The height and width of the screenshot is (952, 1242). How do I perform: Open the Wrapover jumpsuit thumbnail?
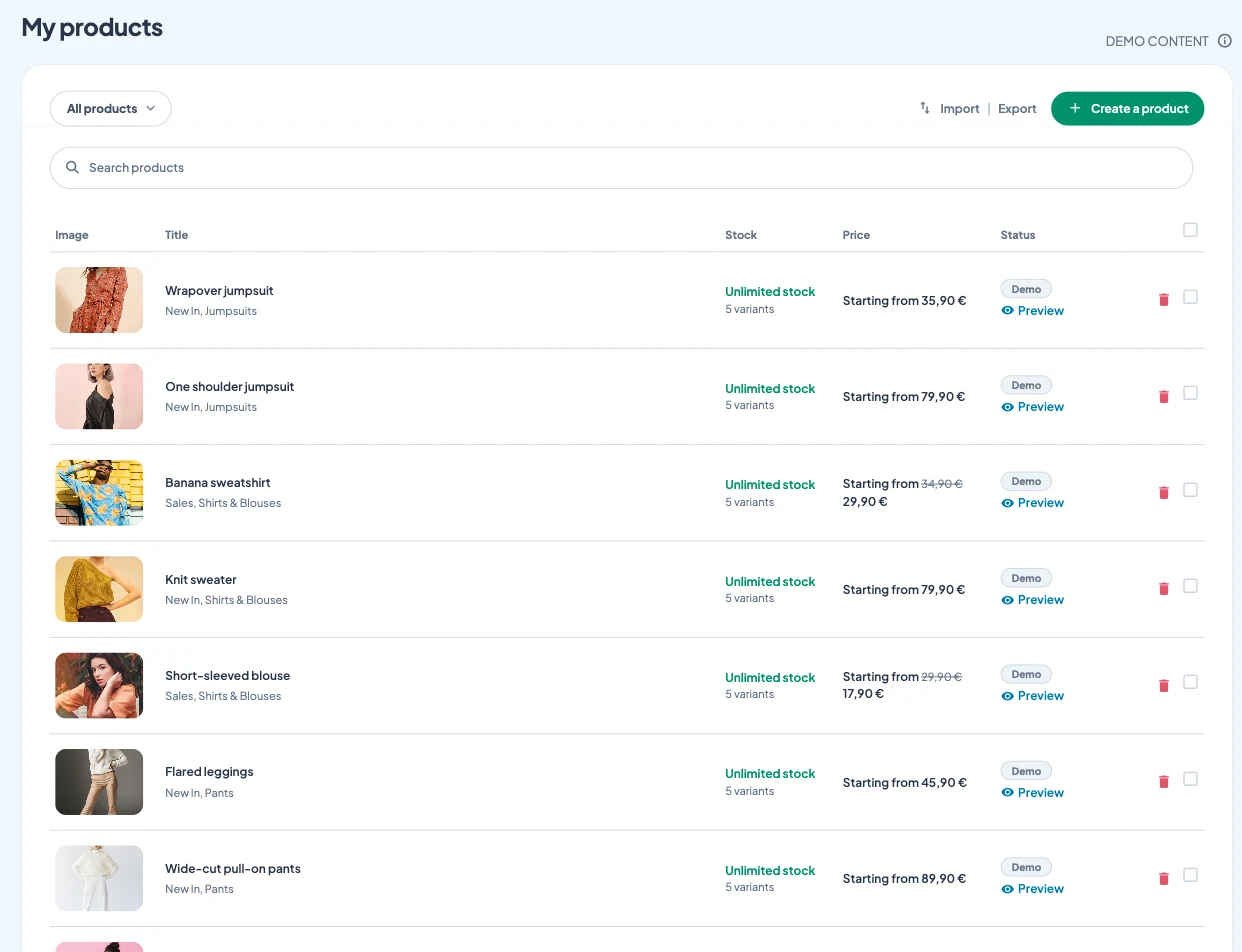tap(99, 300)
